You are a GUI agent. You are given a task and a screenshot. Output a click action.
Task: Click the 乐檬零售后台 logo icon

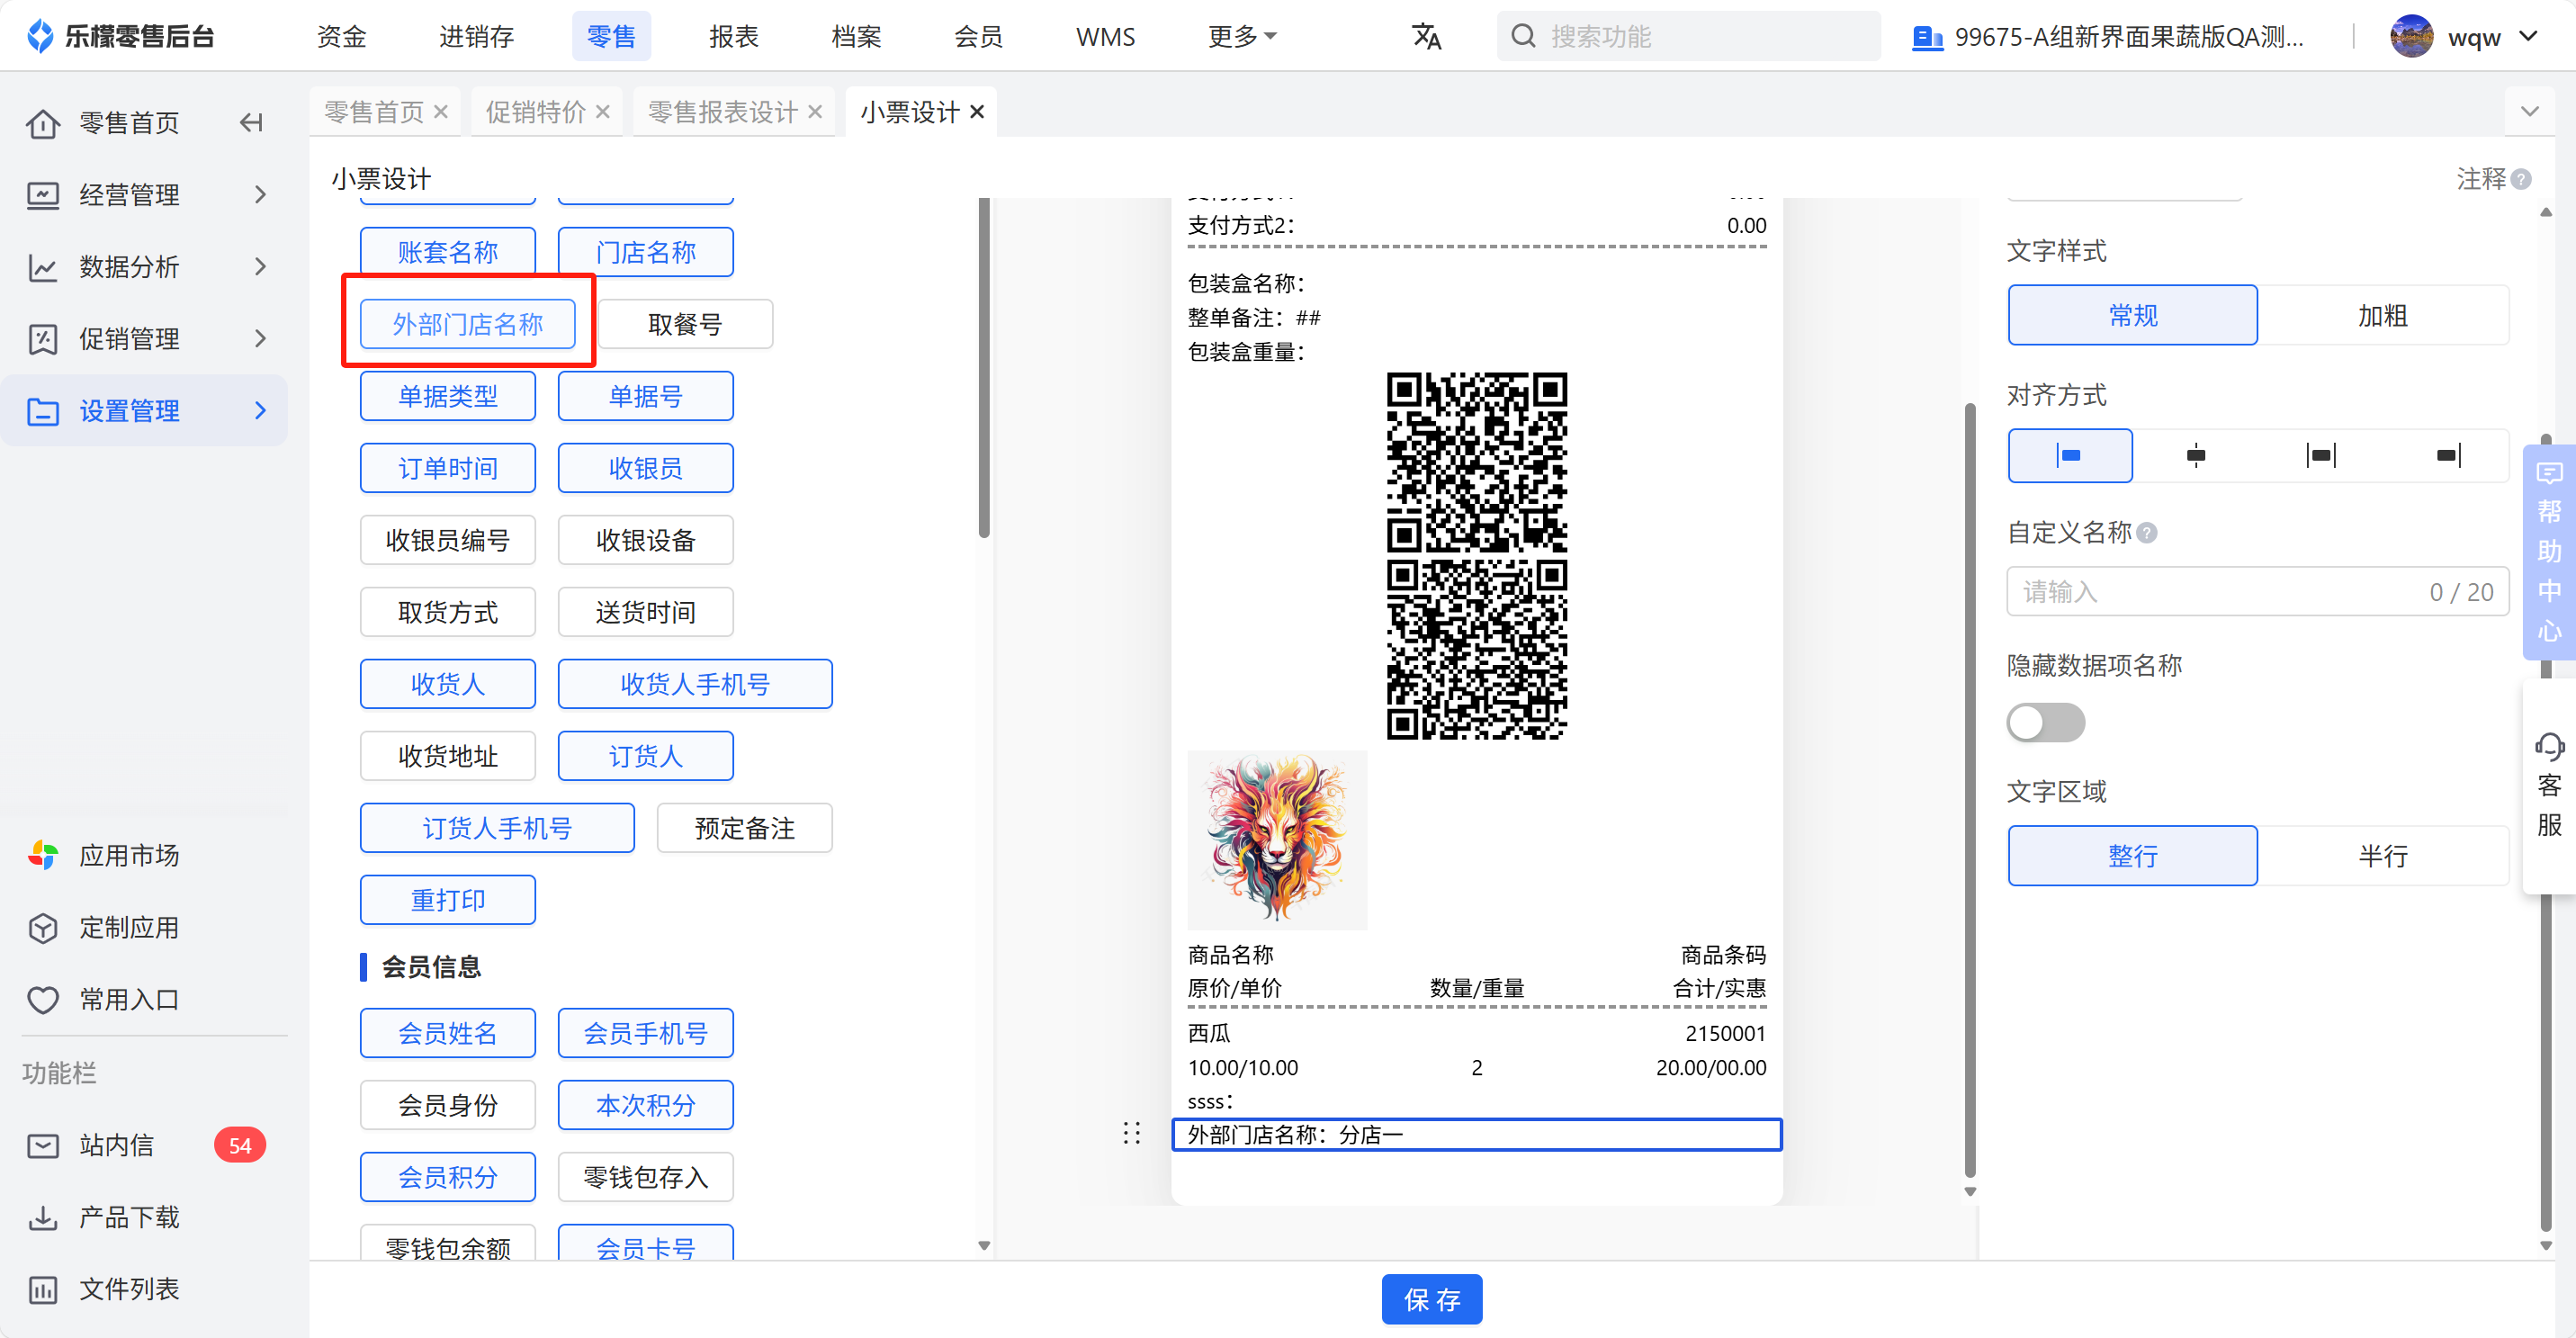point(40,36)
